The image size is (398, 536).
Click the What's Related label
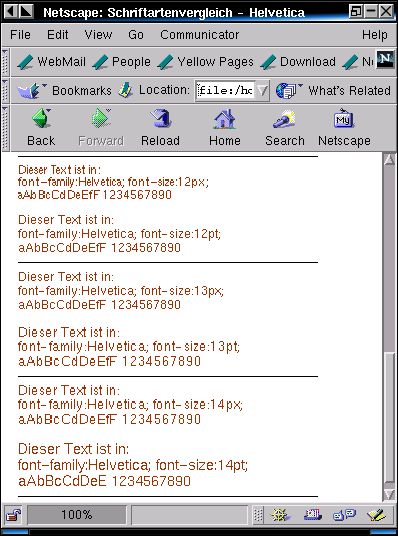pos(349,91)
